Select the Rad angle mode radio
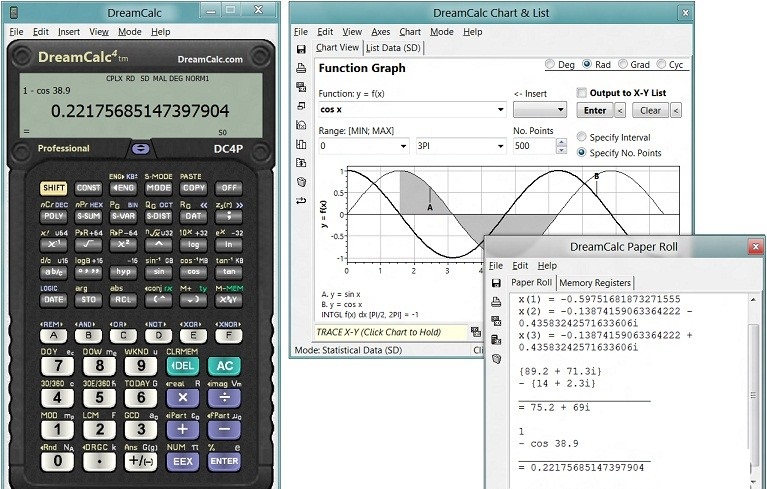 coord(587,64)
